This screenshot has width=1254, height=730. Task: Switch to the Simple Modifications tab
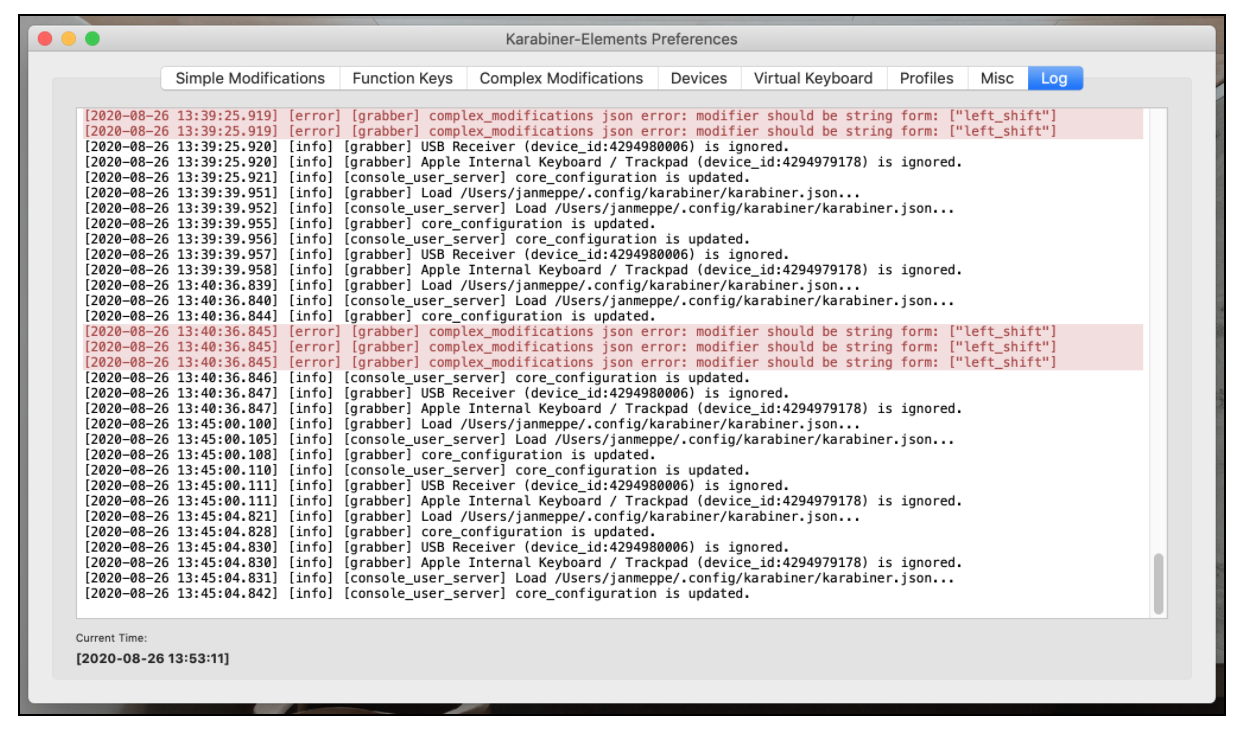pyautogui.click(x=250, y=78)
